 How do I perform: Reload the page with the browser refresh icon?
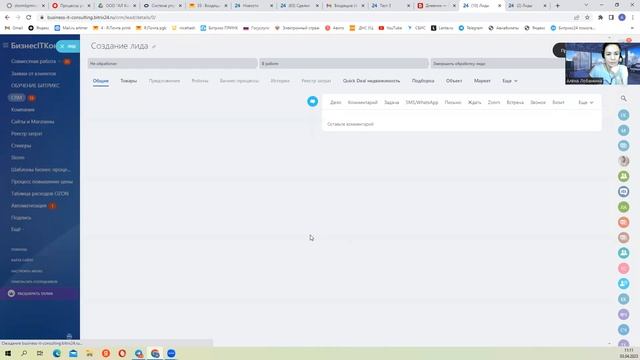(x=29, y=18)
